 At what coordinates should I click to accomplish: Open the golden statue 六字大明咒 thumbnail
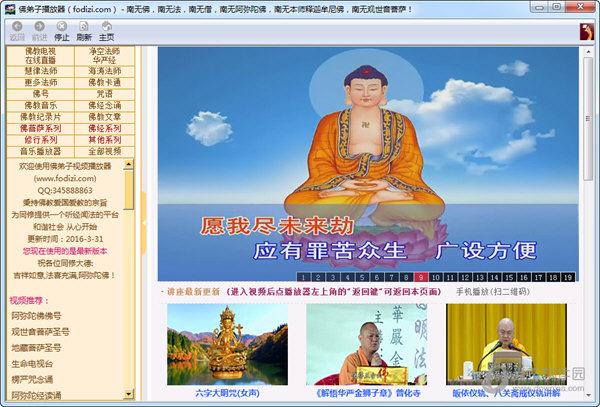(227, 344)
